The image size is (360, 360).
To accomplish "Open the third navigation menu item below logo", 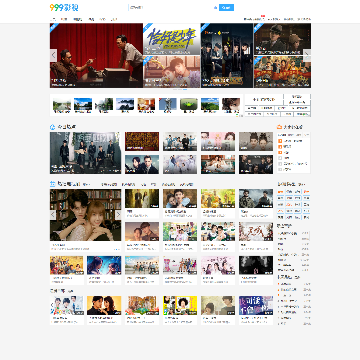I will [77, 19].
